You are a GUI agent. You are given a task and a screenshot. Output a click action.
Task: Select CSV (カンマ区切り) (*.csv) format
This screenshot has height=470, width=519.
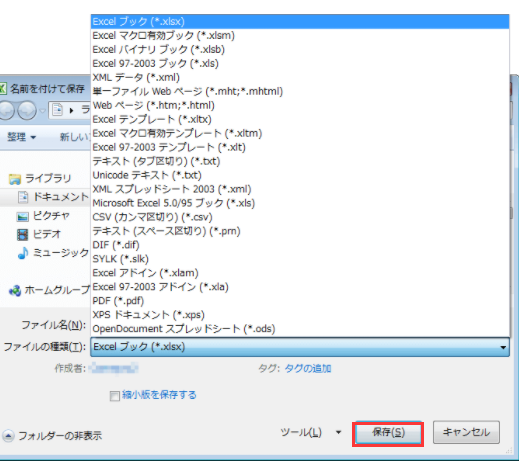click(300, 218)
